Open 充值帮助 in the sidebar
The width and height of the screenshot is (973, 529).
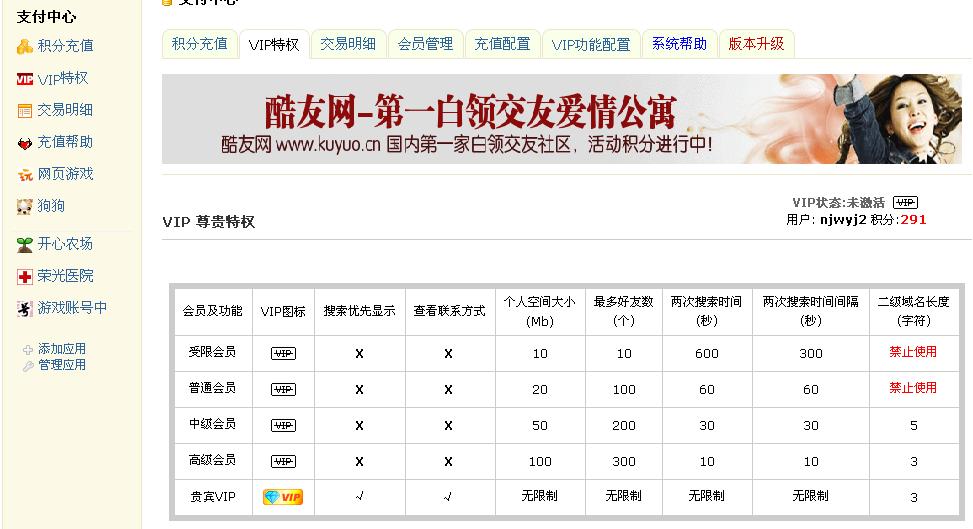(x=65, y=142)
